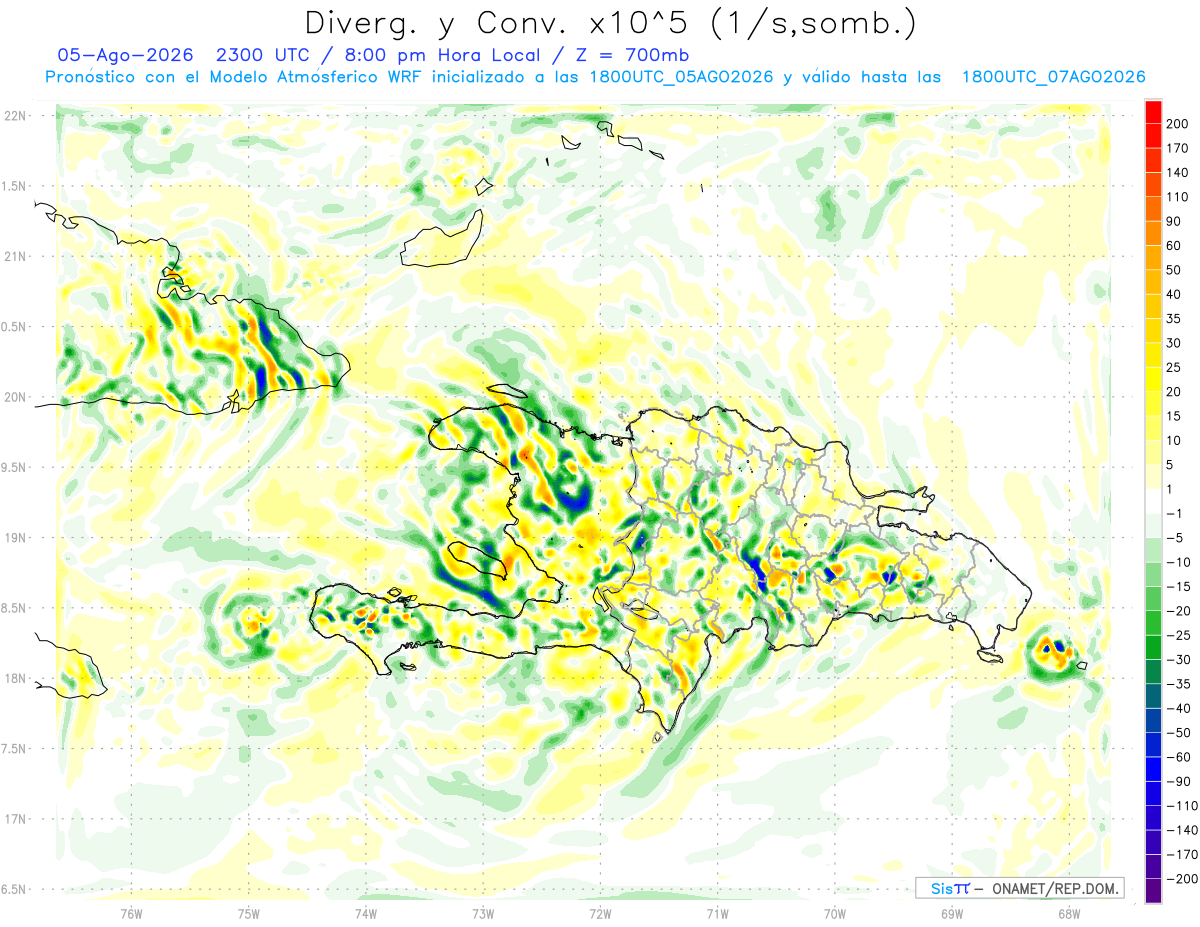This screenshot has width=1200, height=927.
Task: Click the dark purple bottom swatch of the color bar
Action: [x=1153, y=891]
